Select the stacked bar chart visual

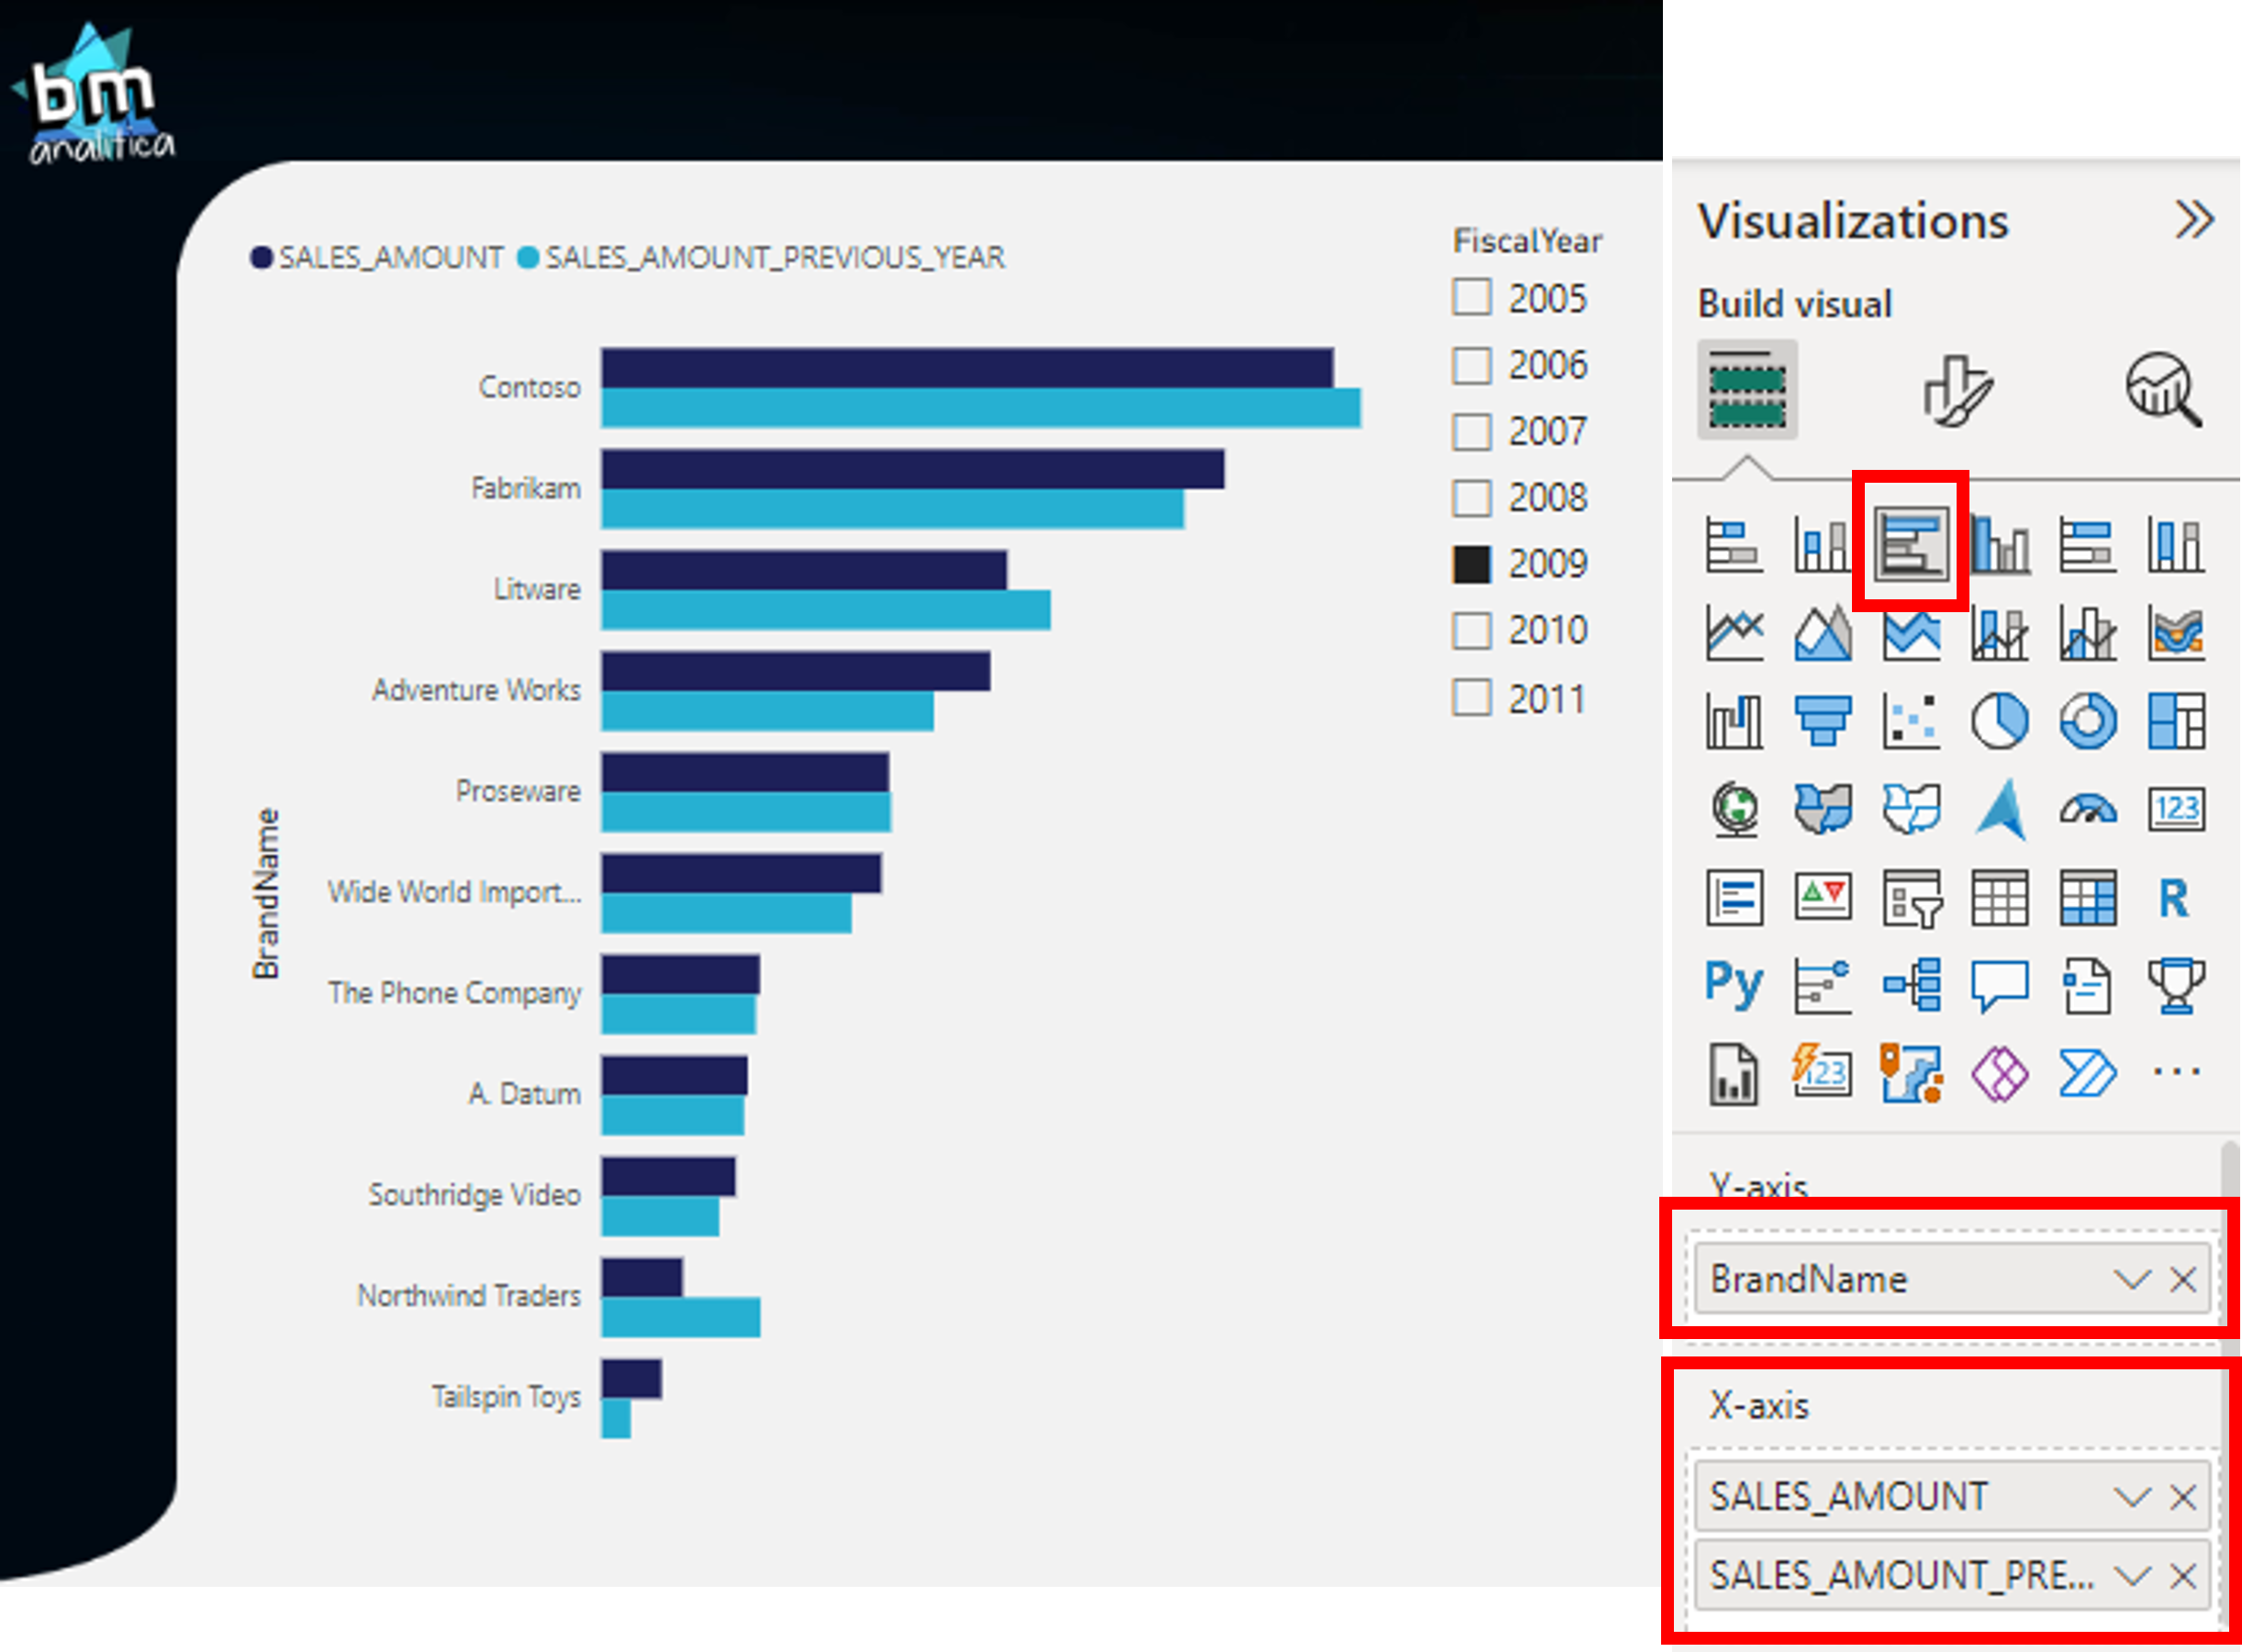click(x=1734, y=546)
